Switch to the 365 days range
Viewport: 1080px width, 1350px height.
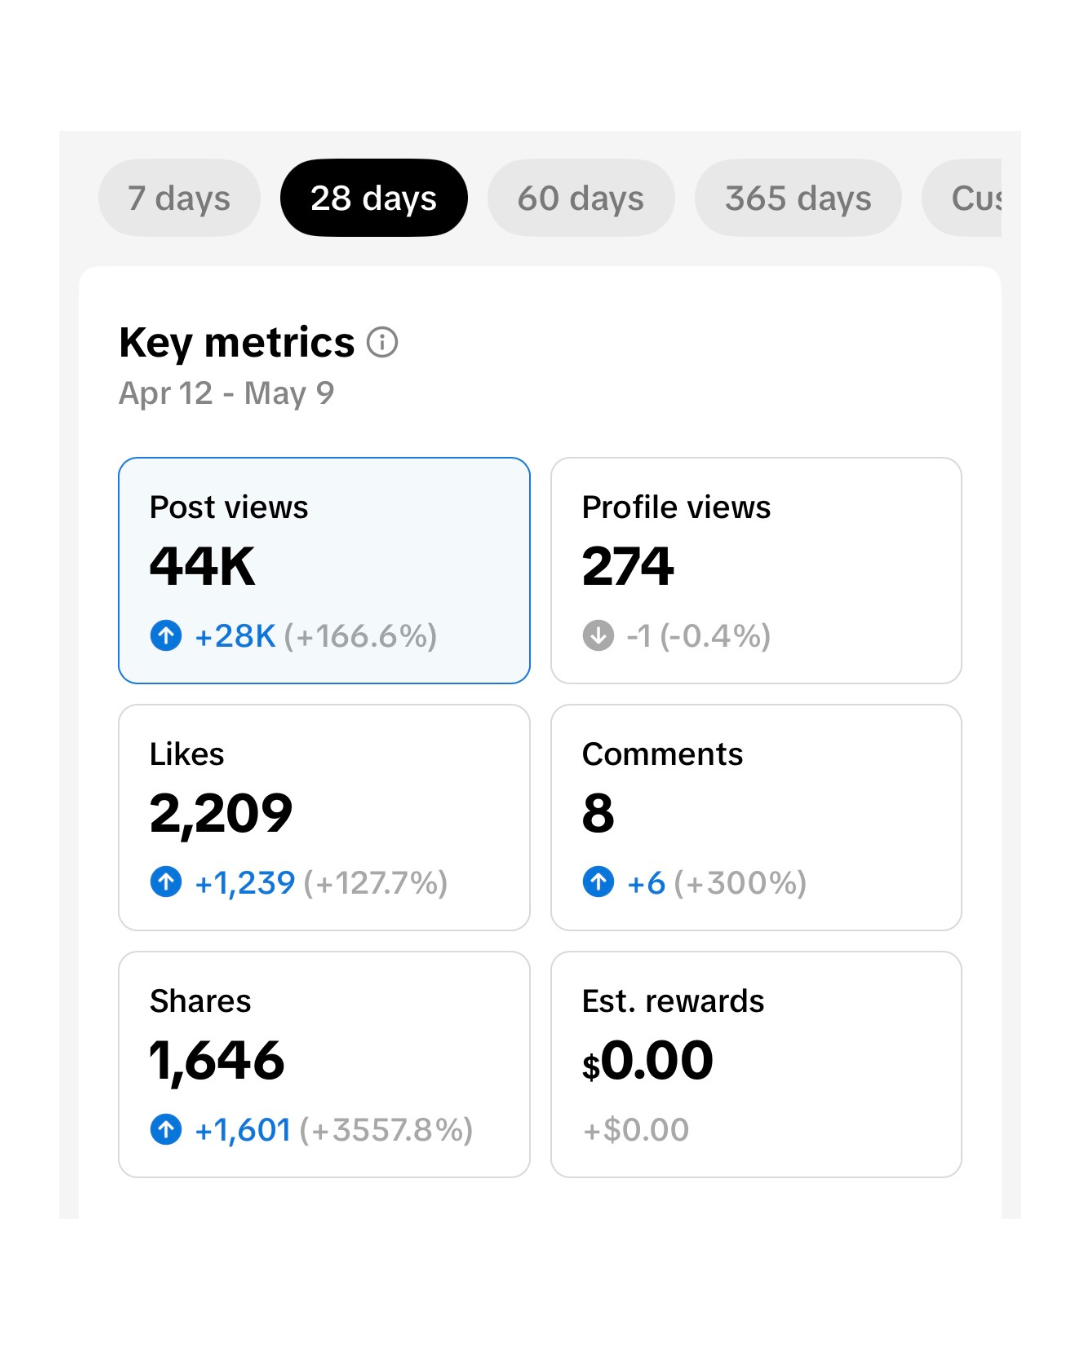(x=798, y=198)
